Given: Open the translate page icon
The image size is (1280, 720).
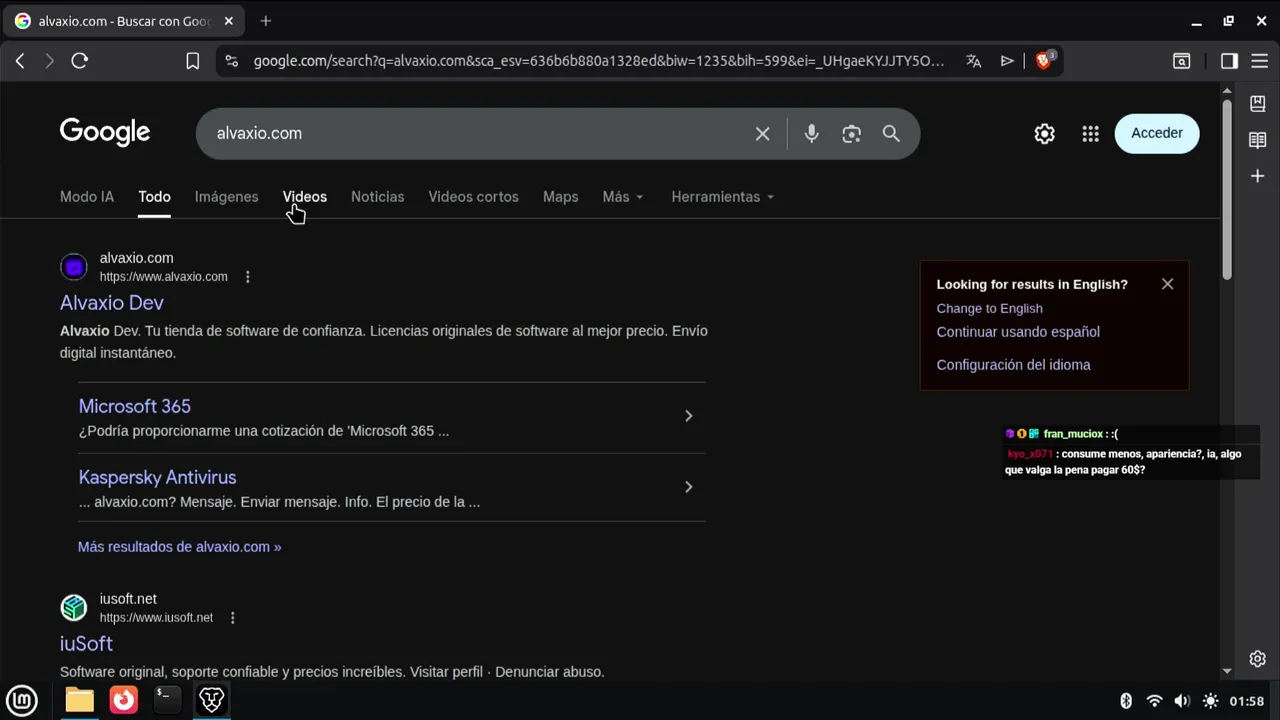Looking at the screenshot, I should click(x=973, y=61).
